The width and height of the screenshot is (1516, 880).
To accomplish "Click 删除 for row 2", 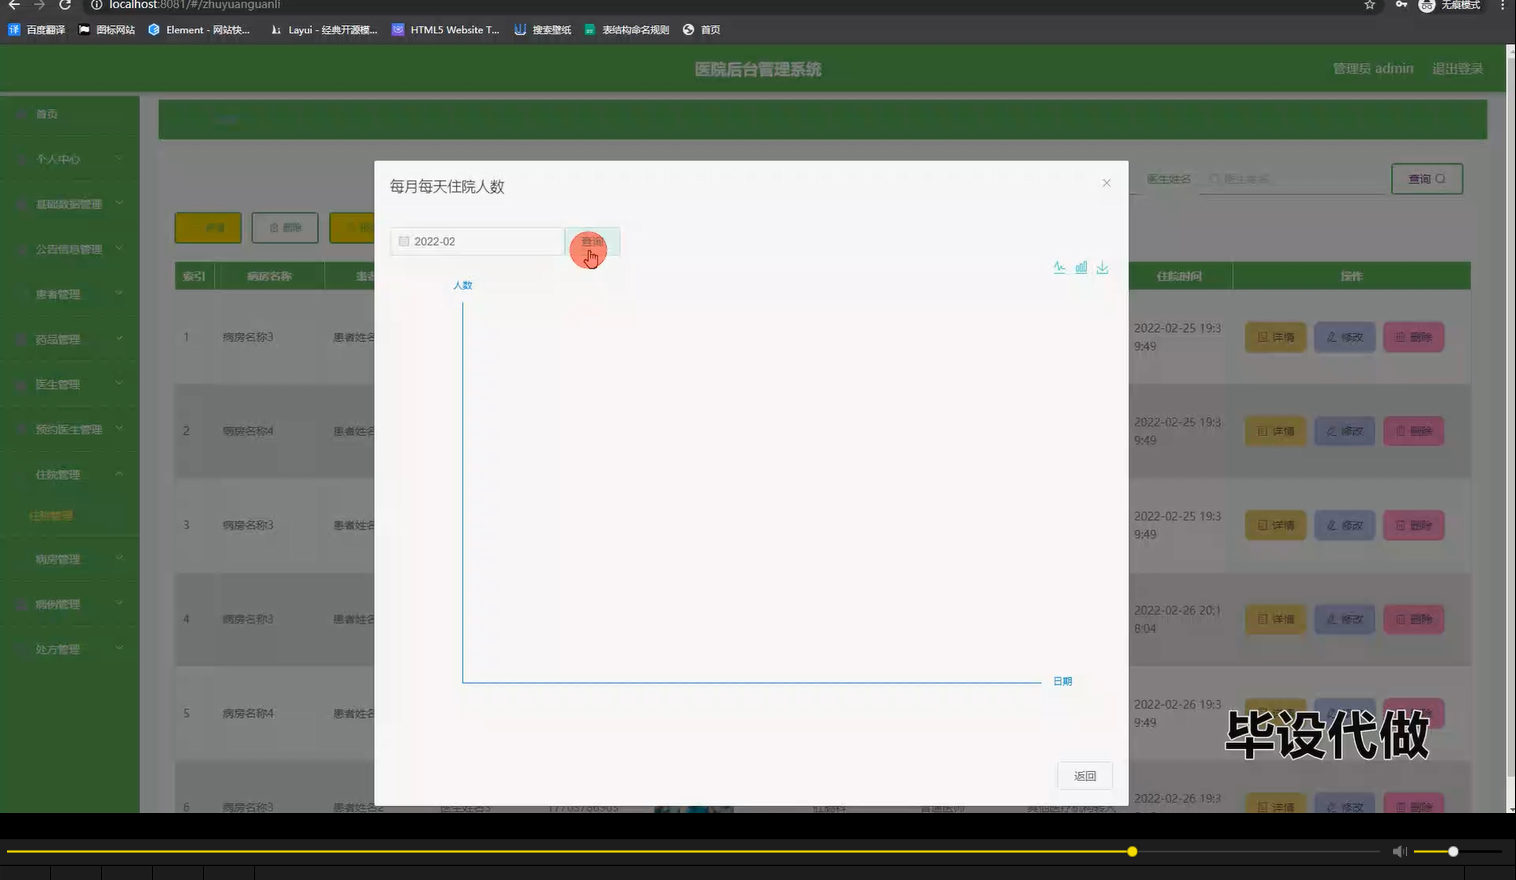I will click(x=1414, y=431).
